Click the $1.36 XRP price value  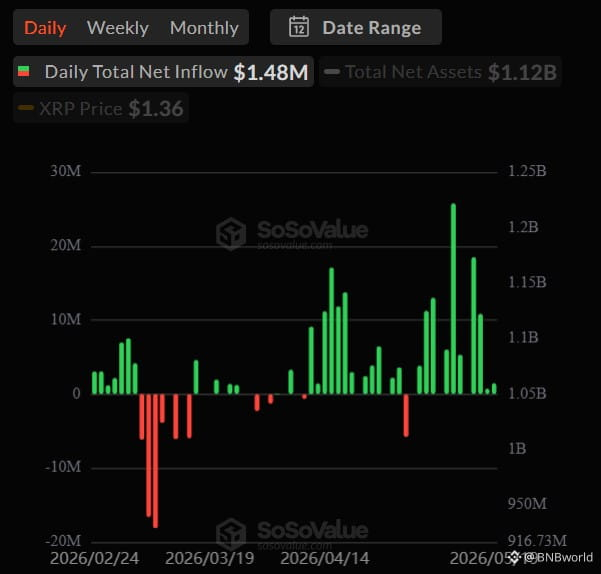click(156, 109)
